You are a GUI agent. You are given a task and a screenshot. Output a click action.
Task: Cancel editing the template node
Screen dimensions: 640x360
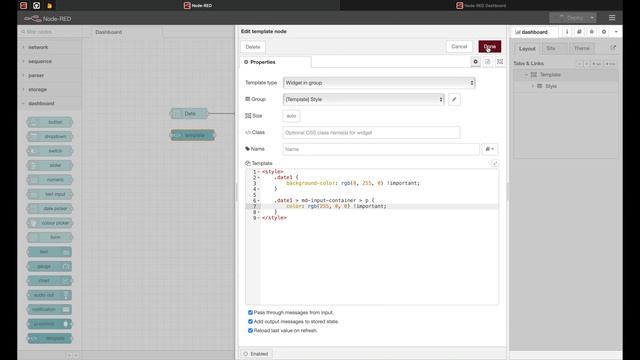[x=459, y=47]
